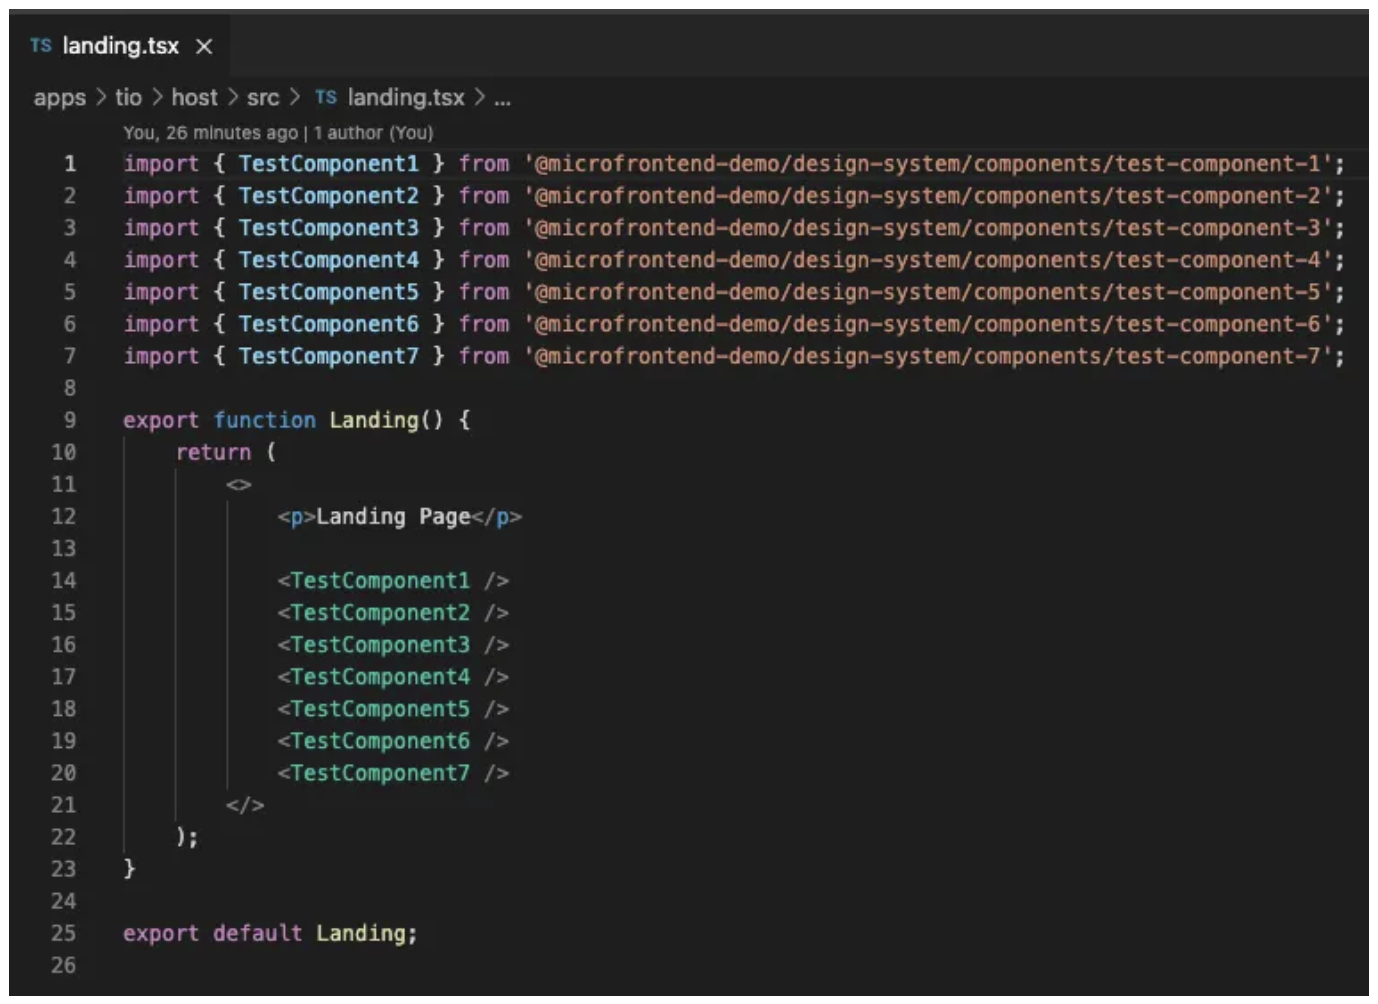Image resolution: width=1378 pixels, height=1004 pixels.
Task: Click 'Landing()' function name on line 9
Action: tap(386, 420)
